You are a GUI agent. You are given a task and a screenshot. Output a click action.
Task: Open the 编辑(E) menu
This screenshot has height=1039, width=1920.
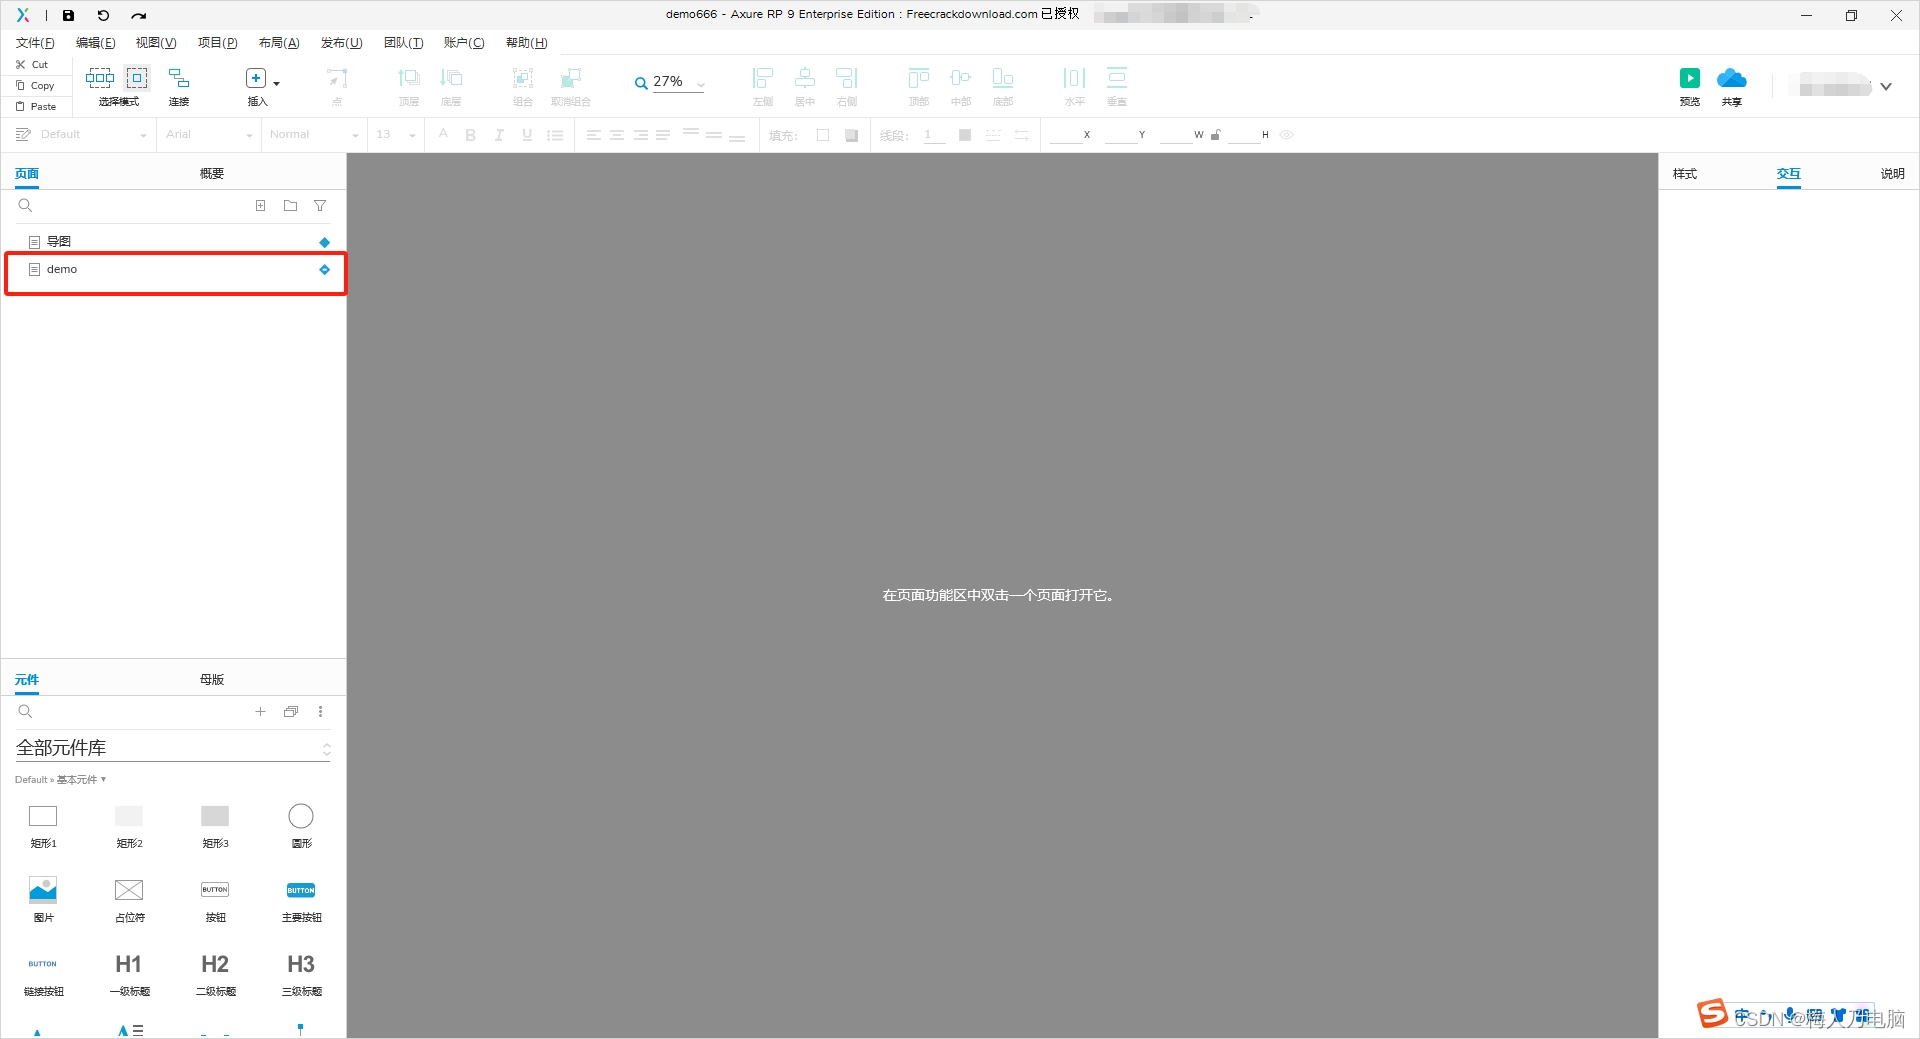[x=96, y=42]
